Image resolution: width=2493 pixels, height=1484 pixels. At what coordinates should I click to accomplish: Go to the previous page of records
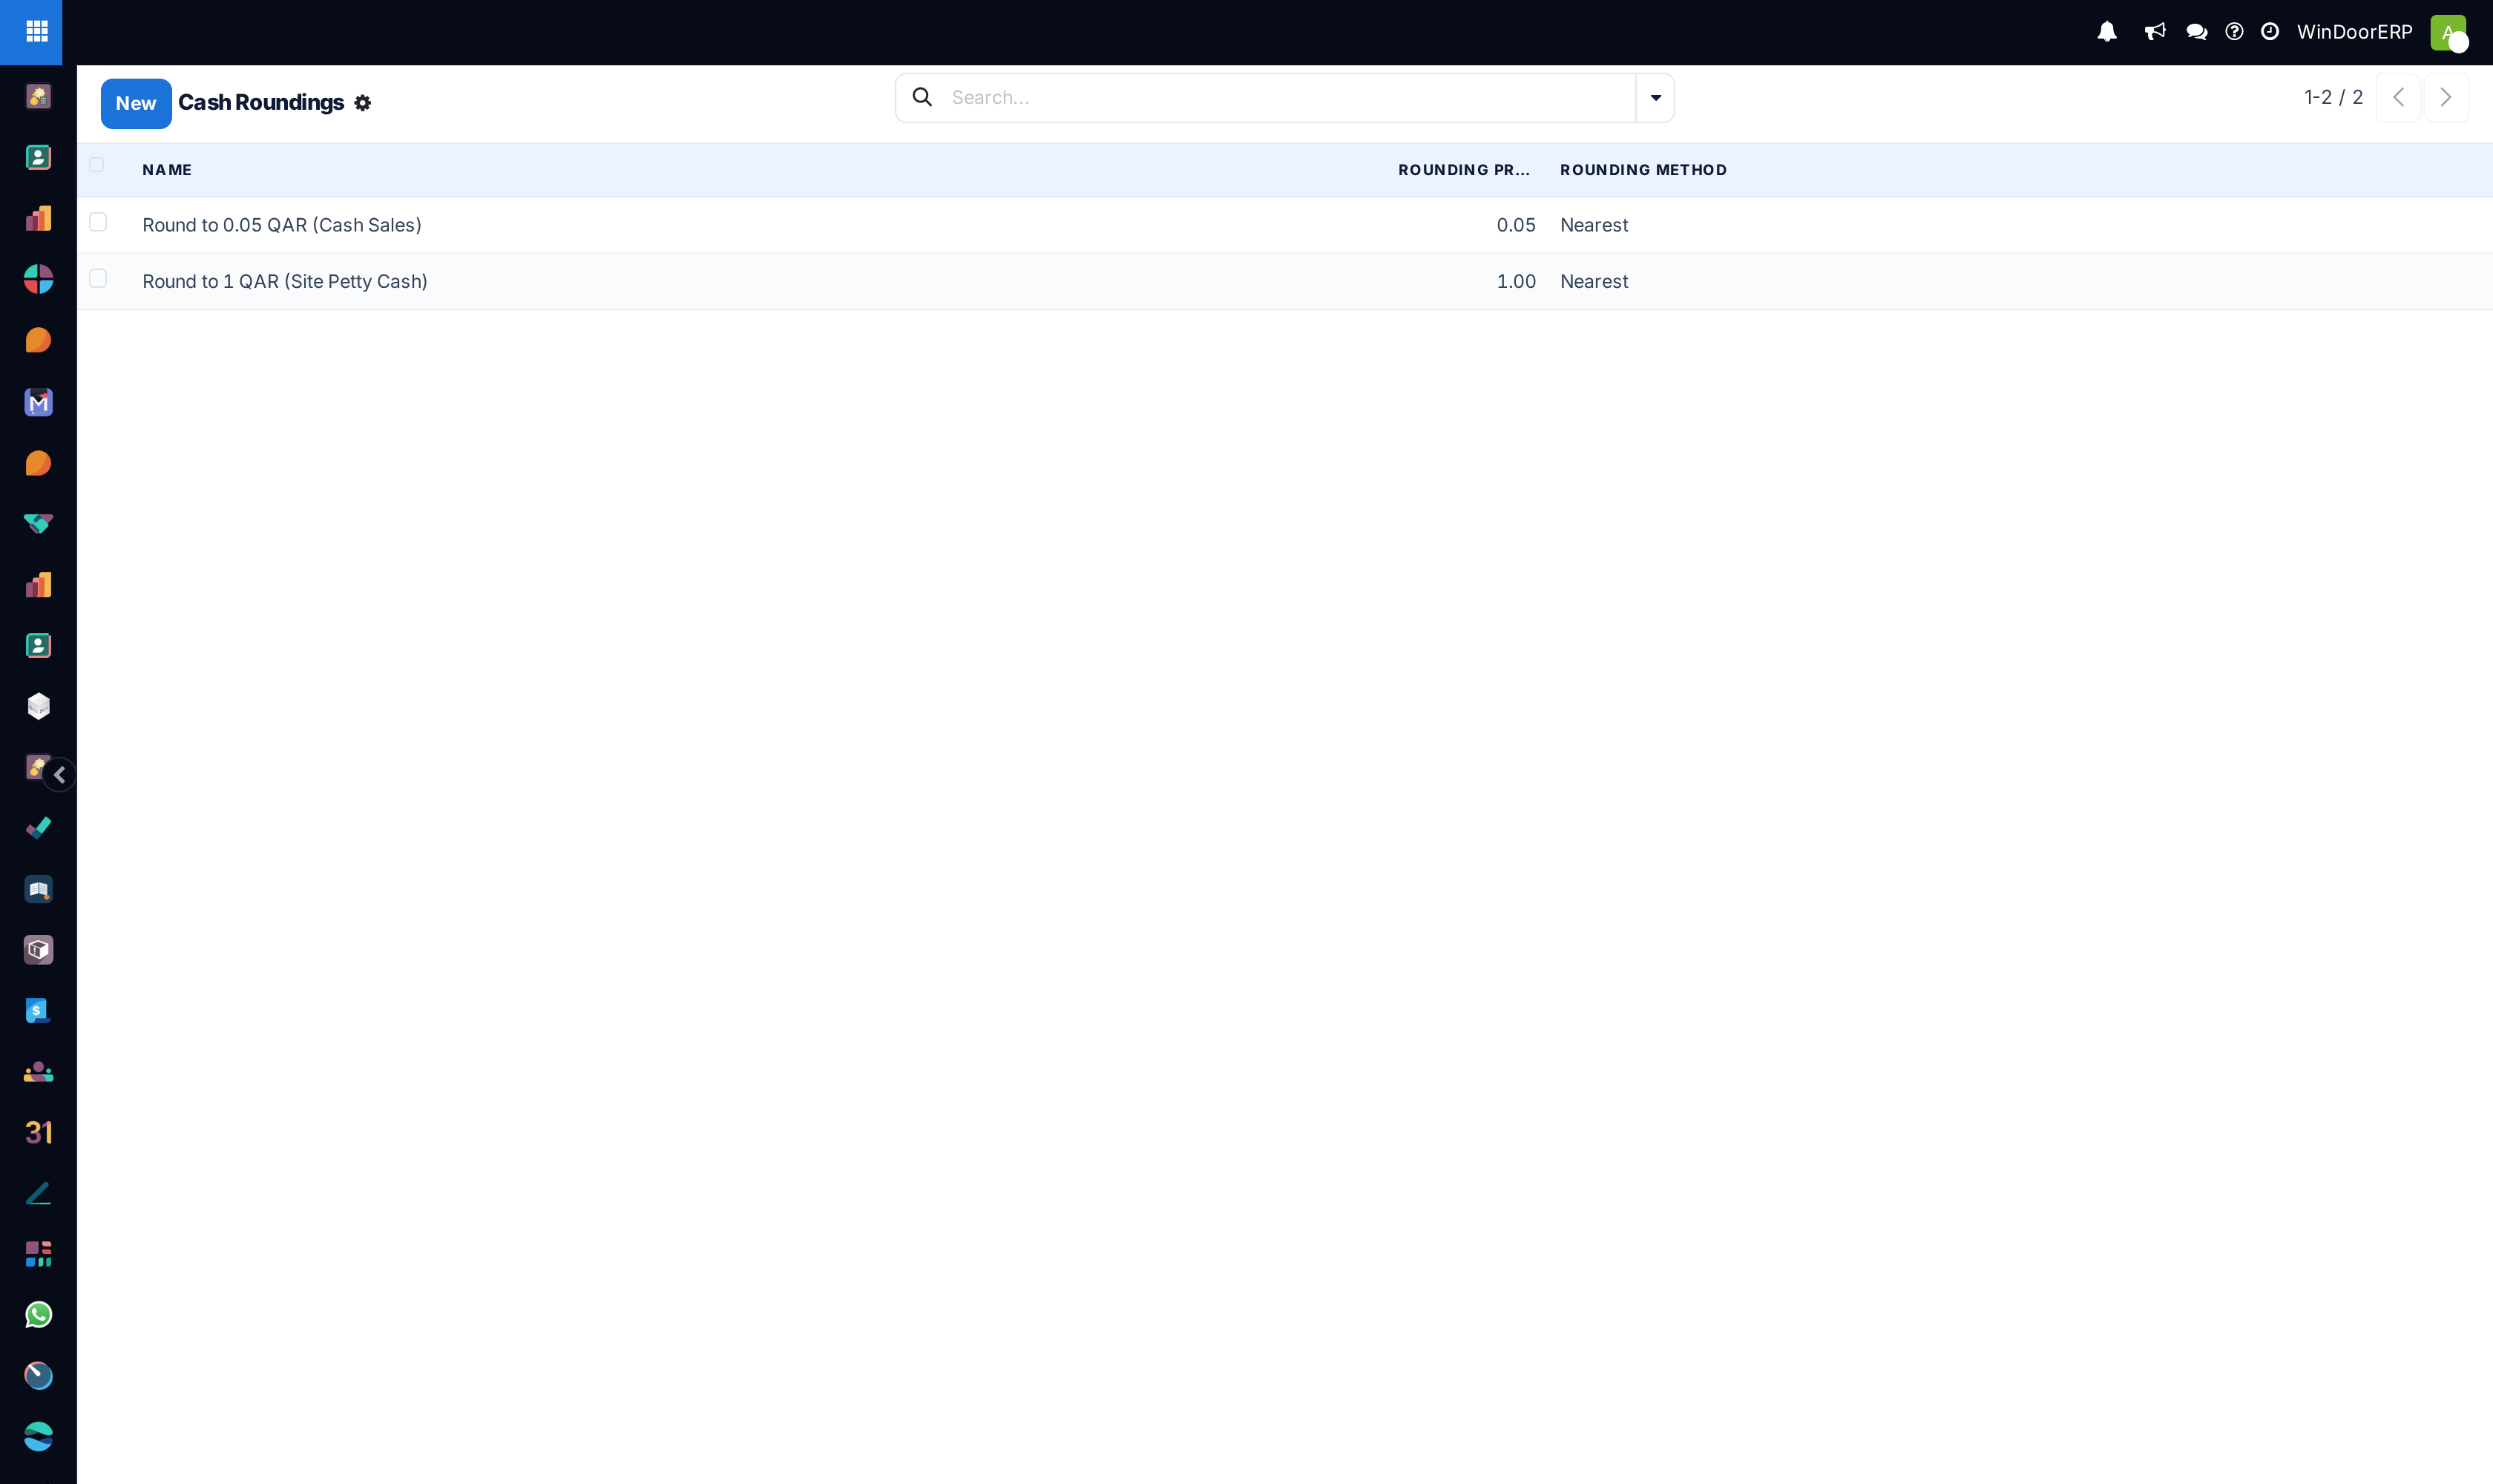(2398, 98)
